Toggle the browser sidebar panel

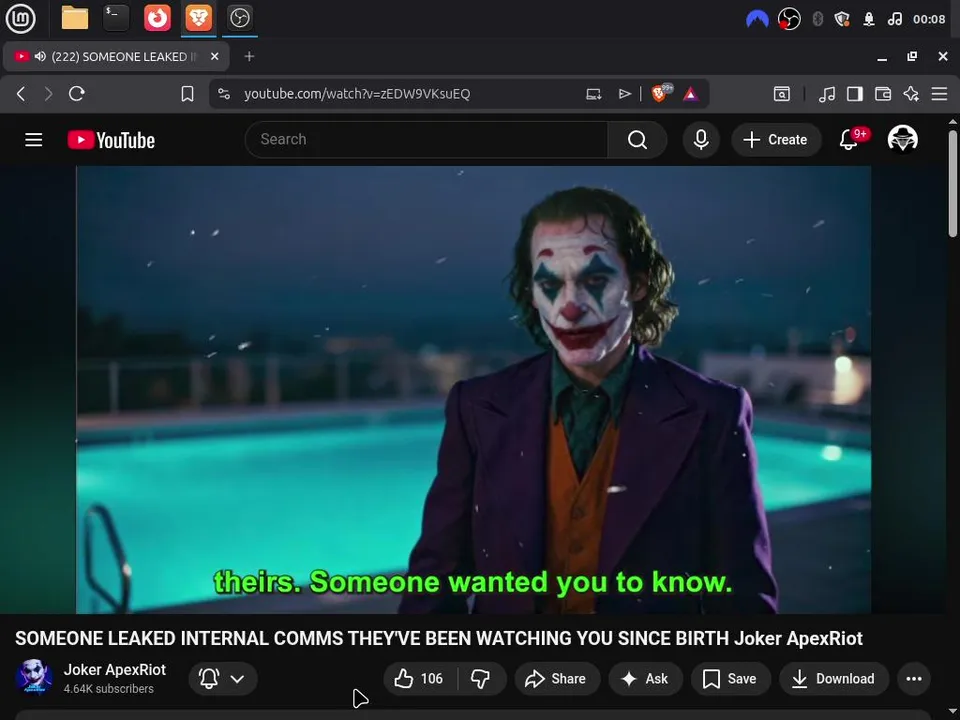click(x=855, y=94)
